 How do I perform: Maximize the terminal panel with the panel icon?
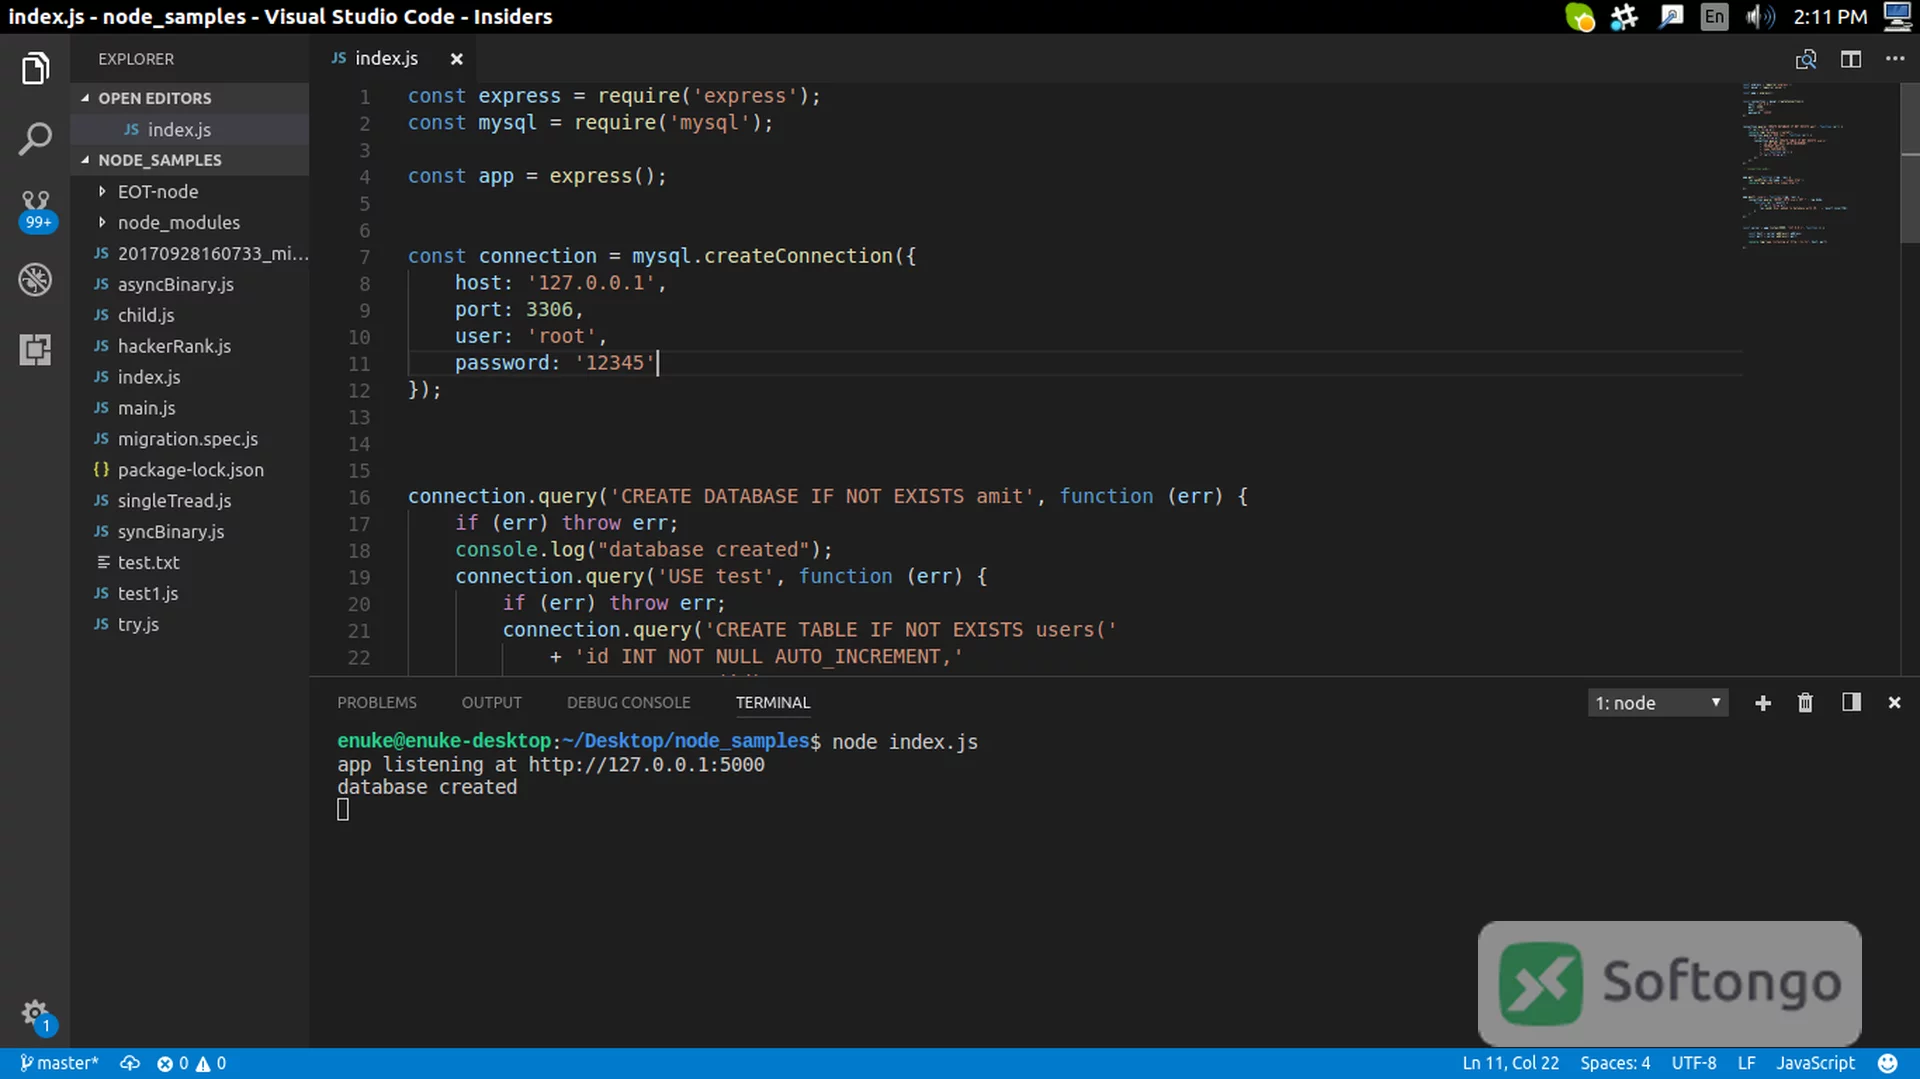click(x=1851, y=702)
